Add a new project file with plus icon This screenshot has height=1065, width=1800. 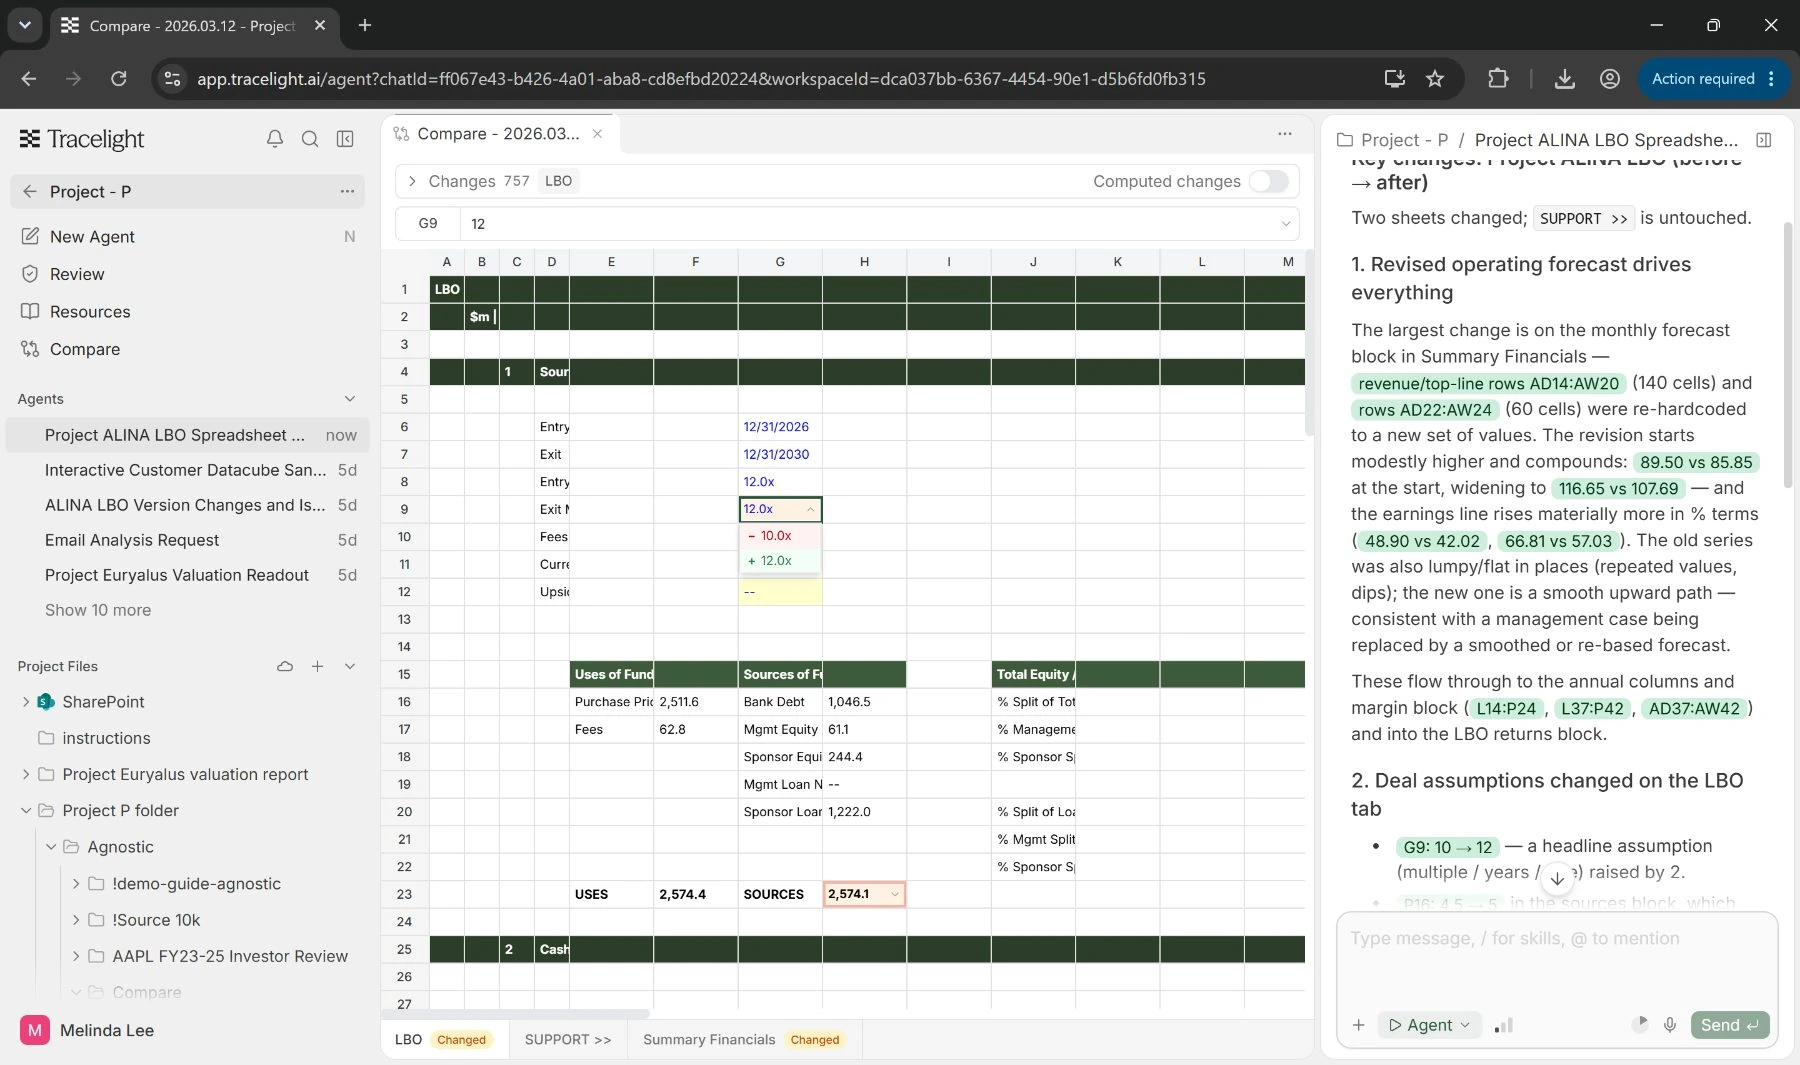(x=317, y=666)
